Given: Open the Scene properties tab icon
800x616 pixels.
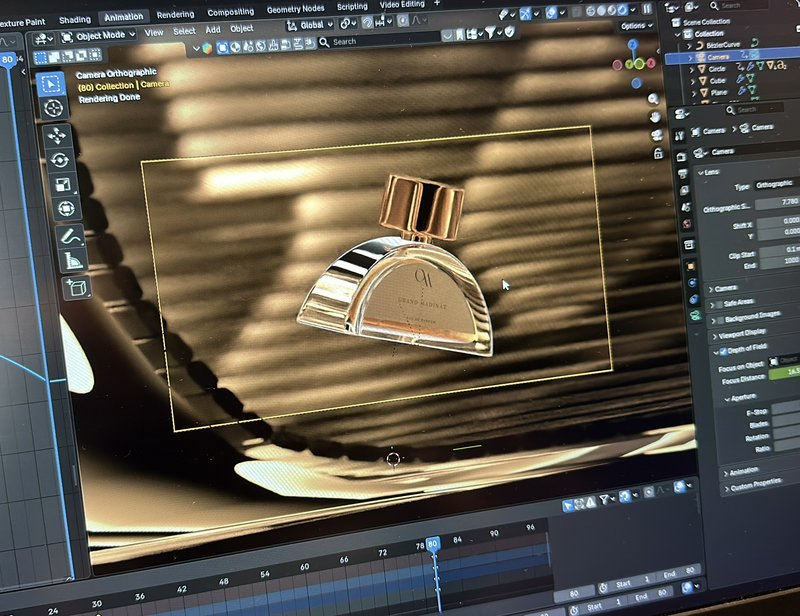Looking at the screenshot, I should click(686, 207).
